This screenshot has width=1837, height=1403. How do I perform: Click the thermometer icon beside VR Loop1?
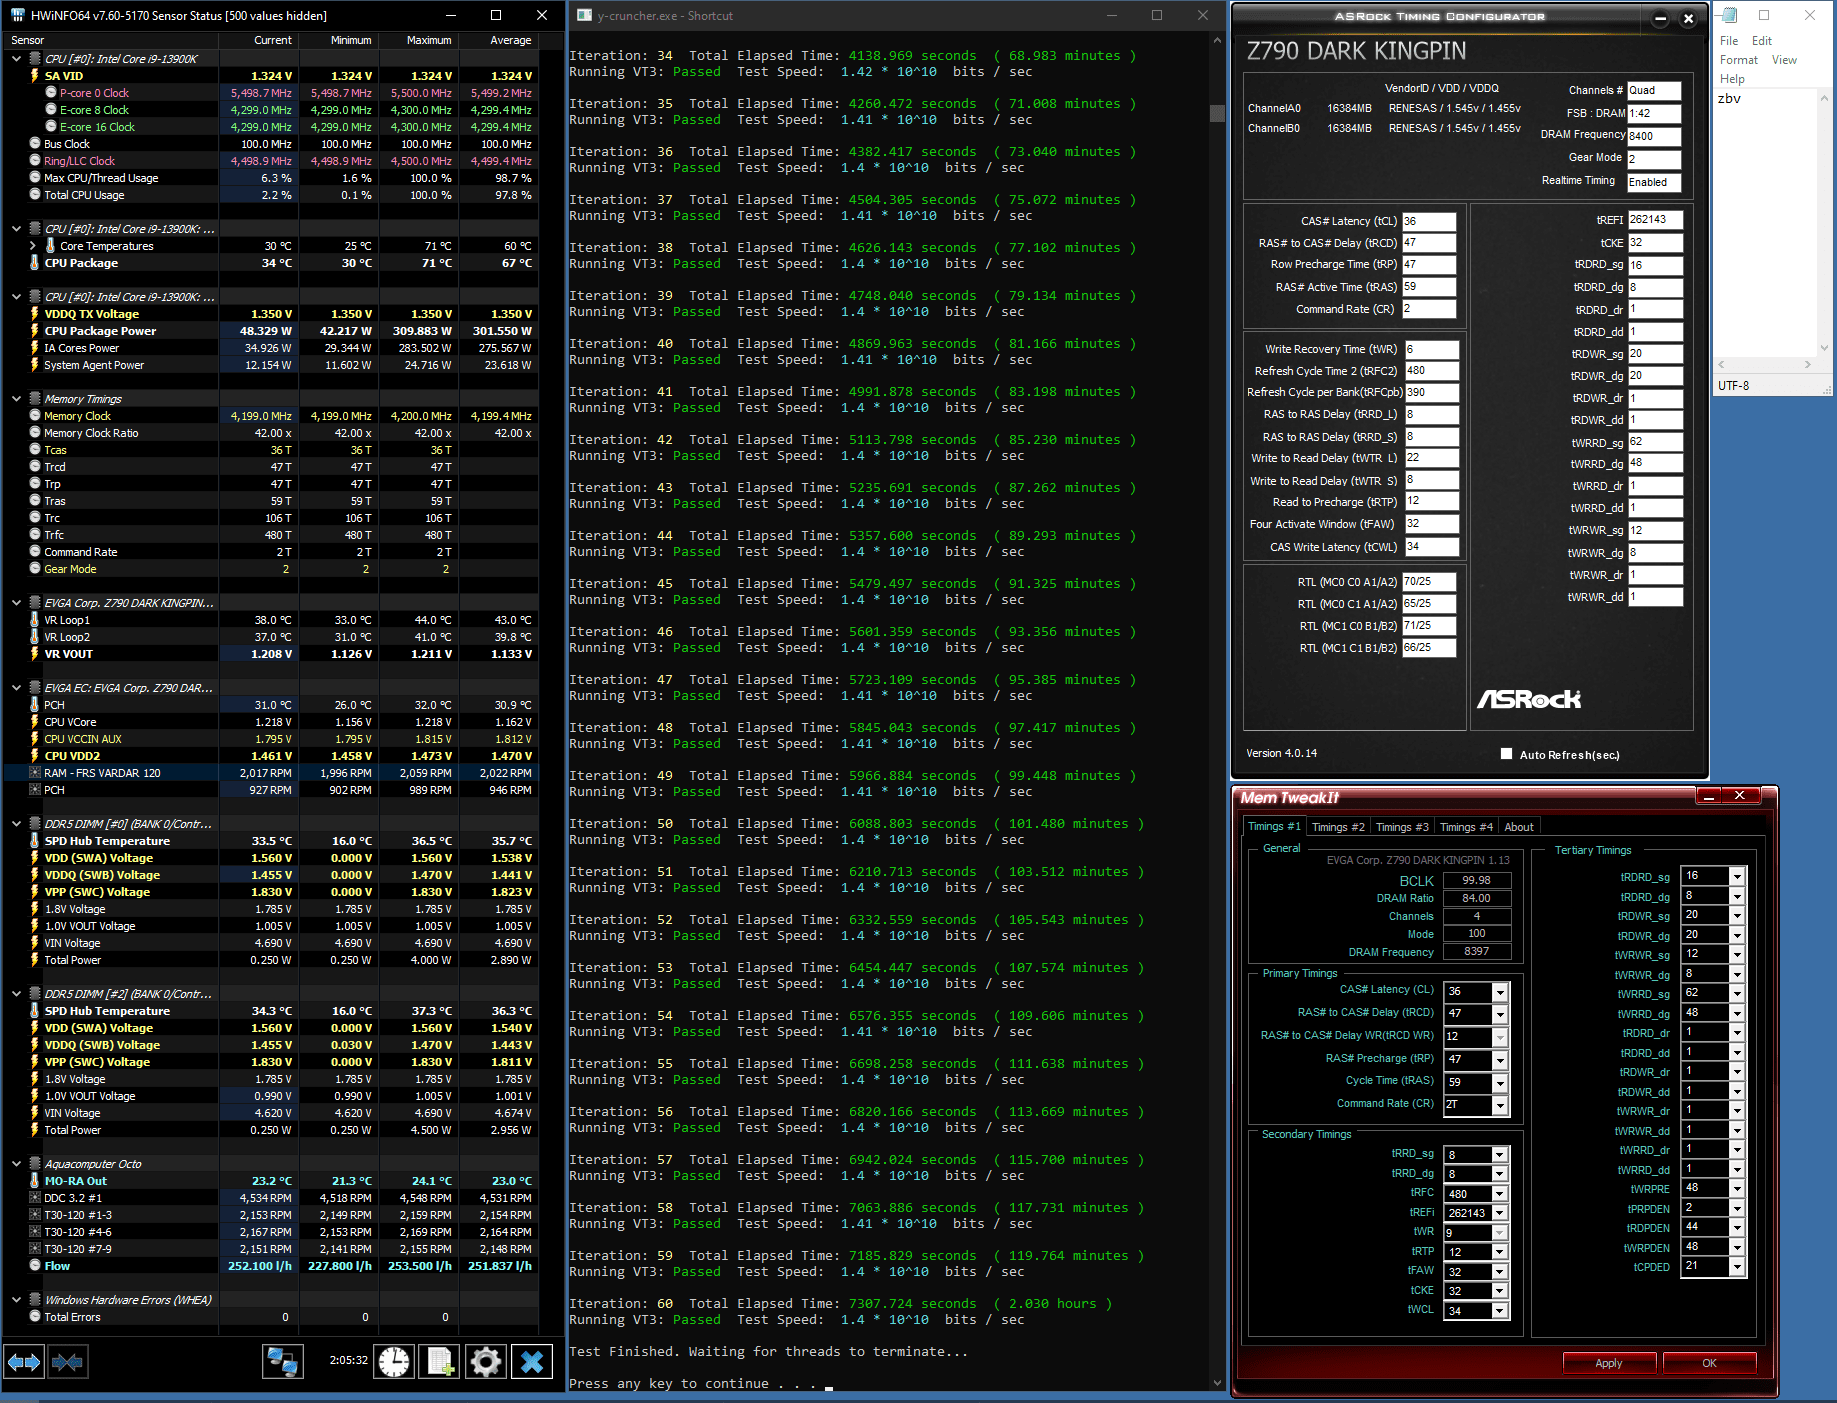pyautogui.click(x=35, y=620)
